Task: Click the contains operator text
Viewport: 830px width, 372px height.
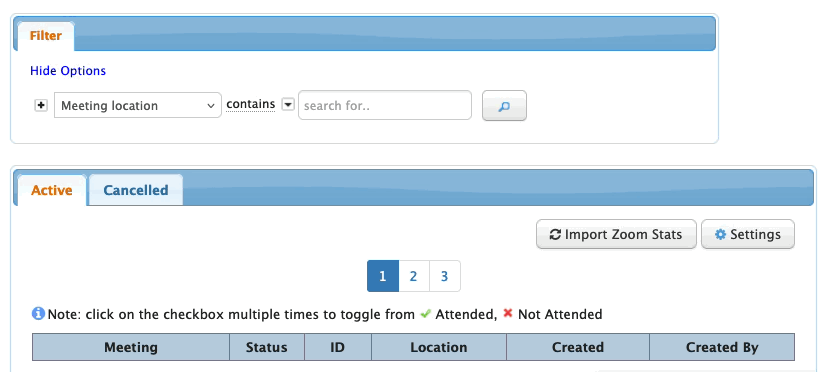Action: click(x=250, y=104)
